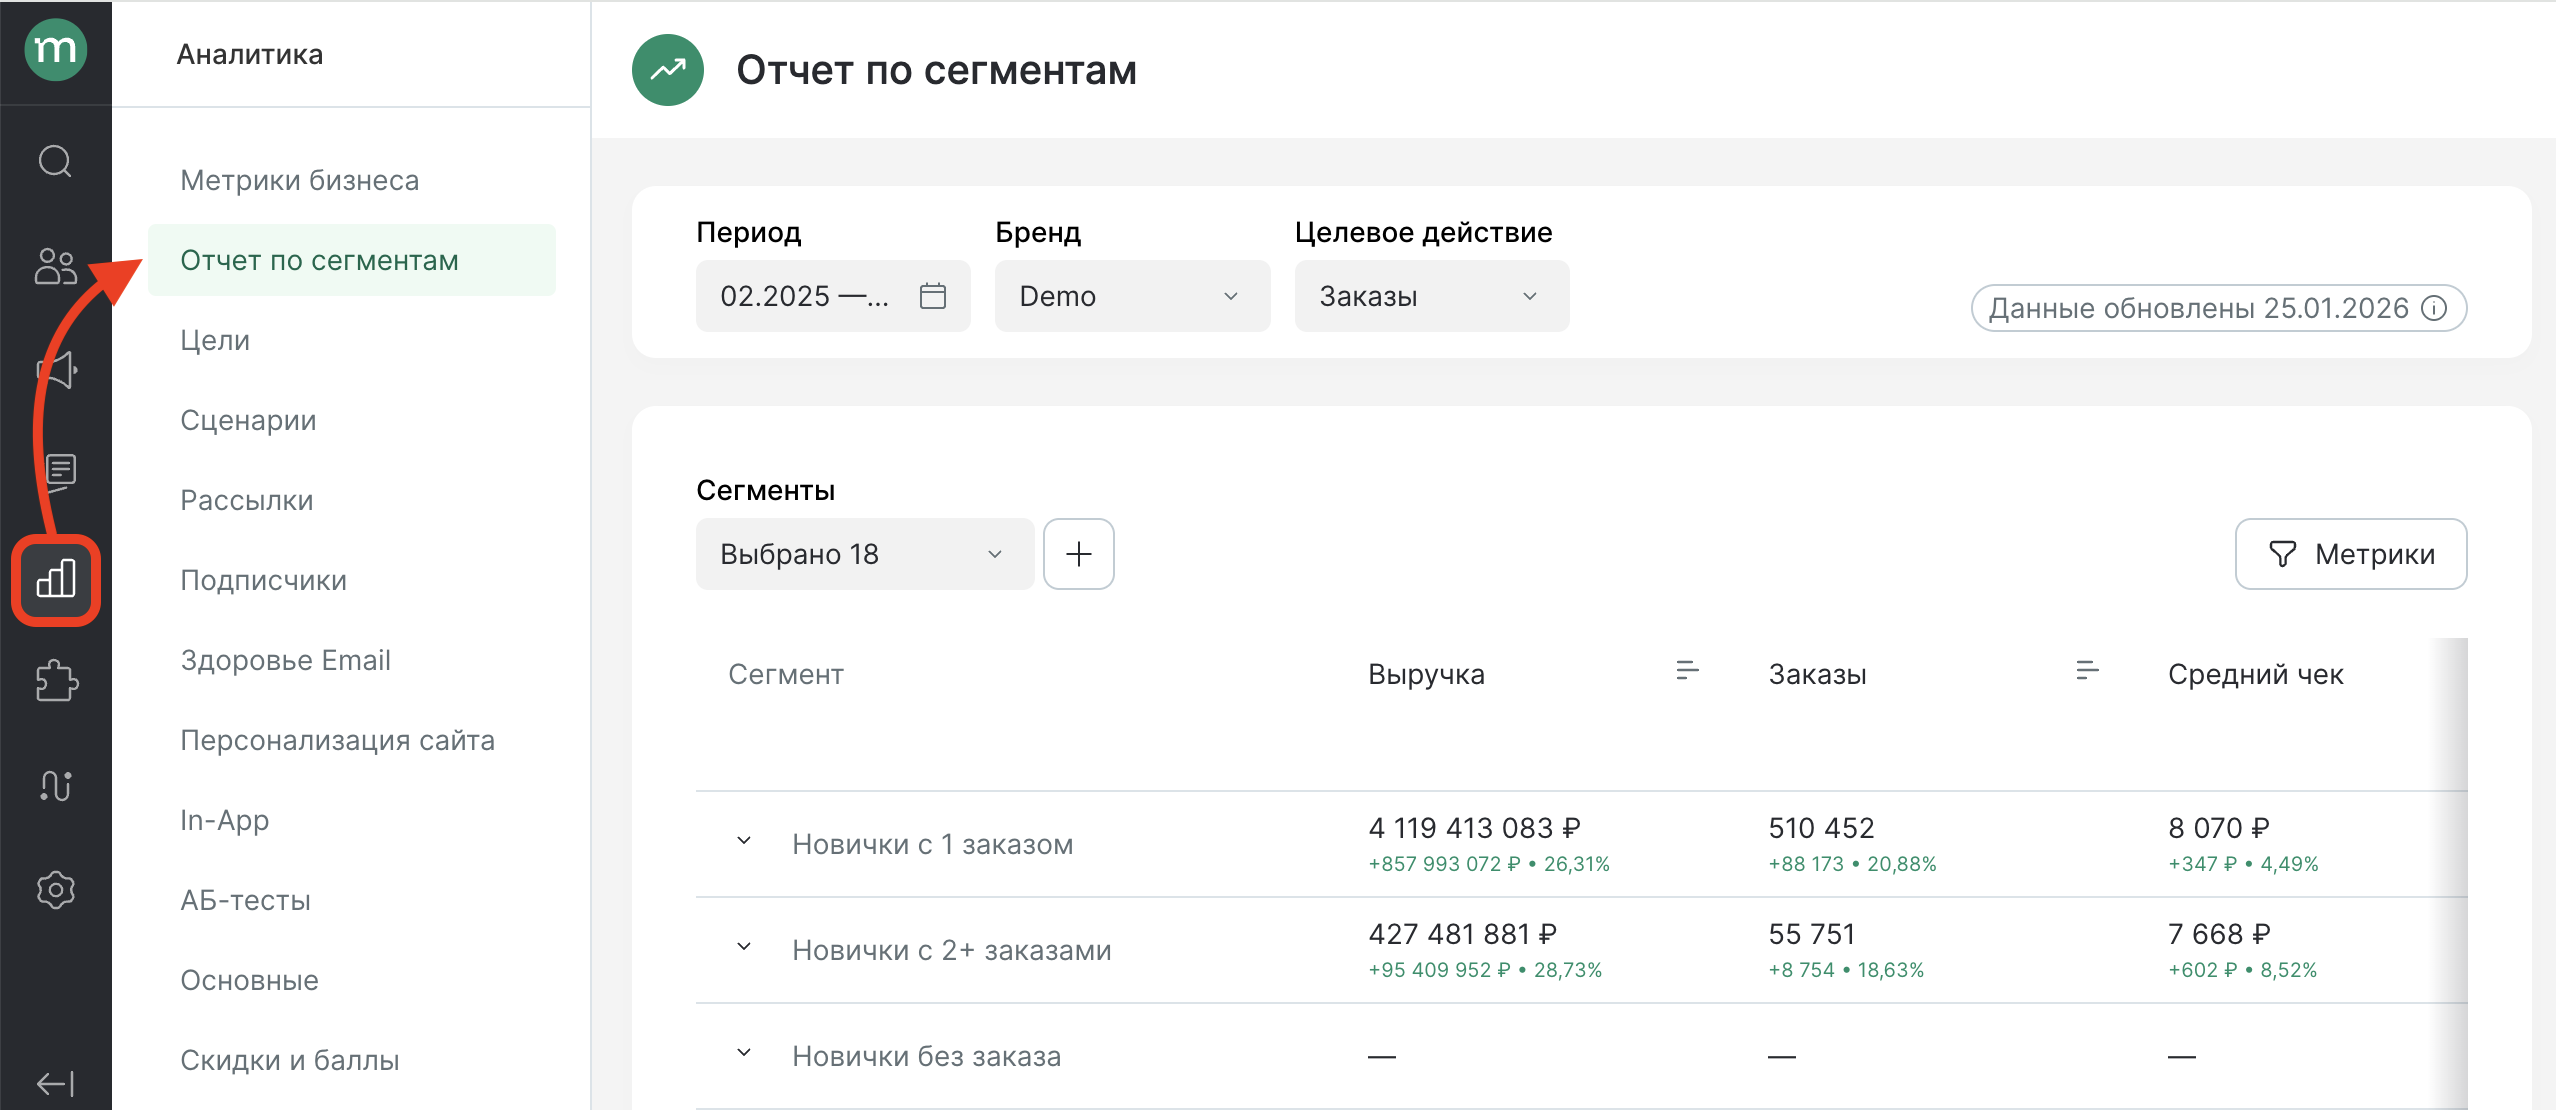Select the customers (people) icon in sidebar
This screenshot has height=1110, width=2556.
pos(55,265)
